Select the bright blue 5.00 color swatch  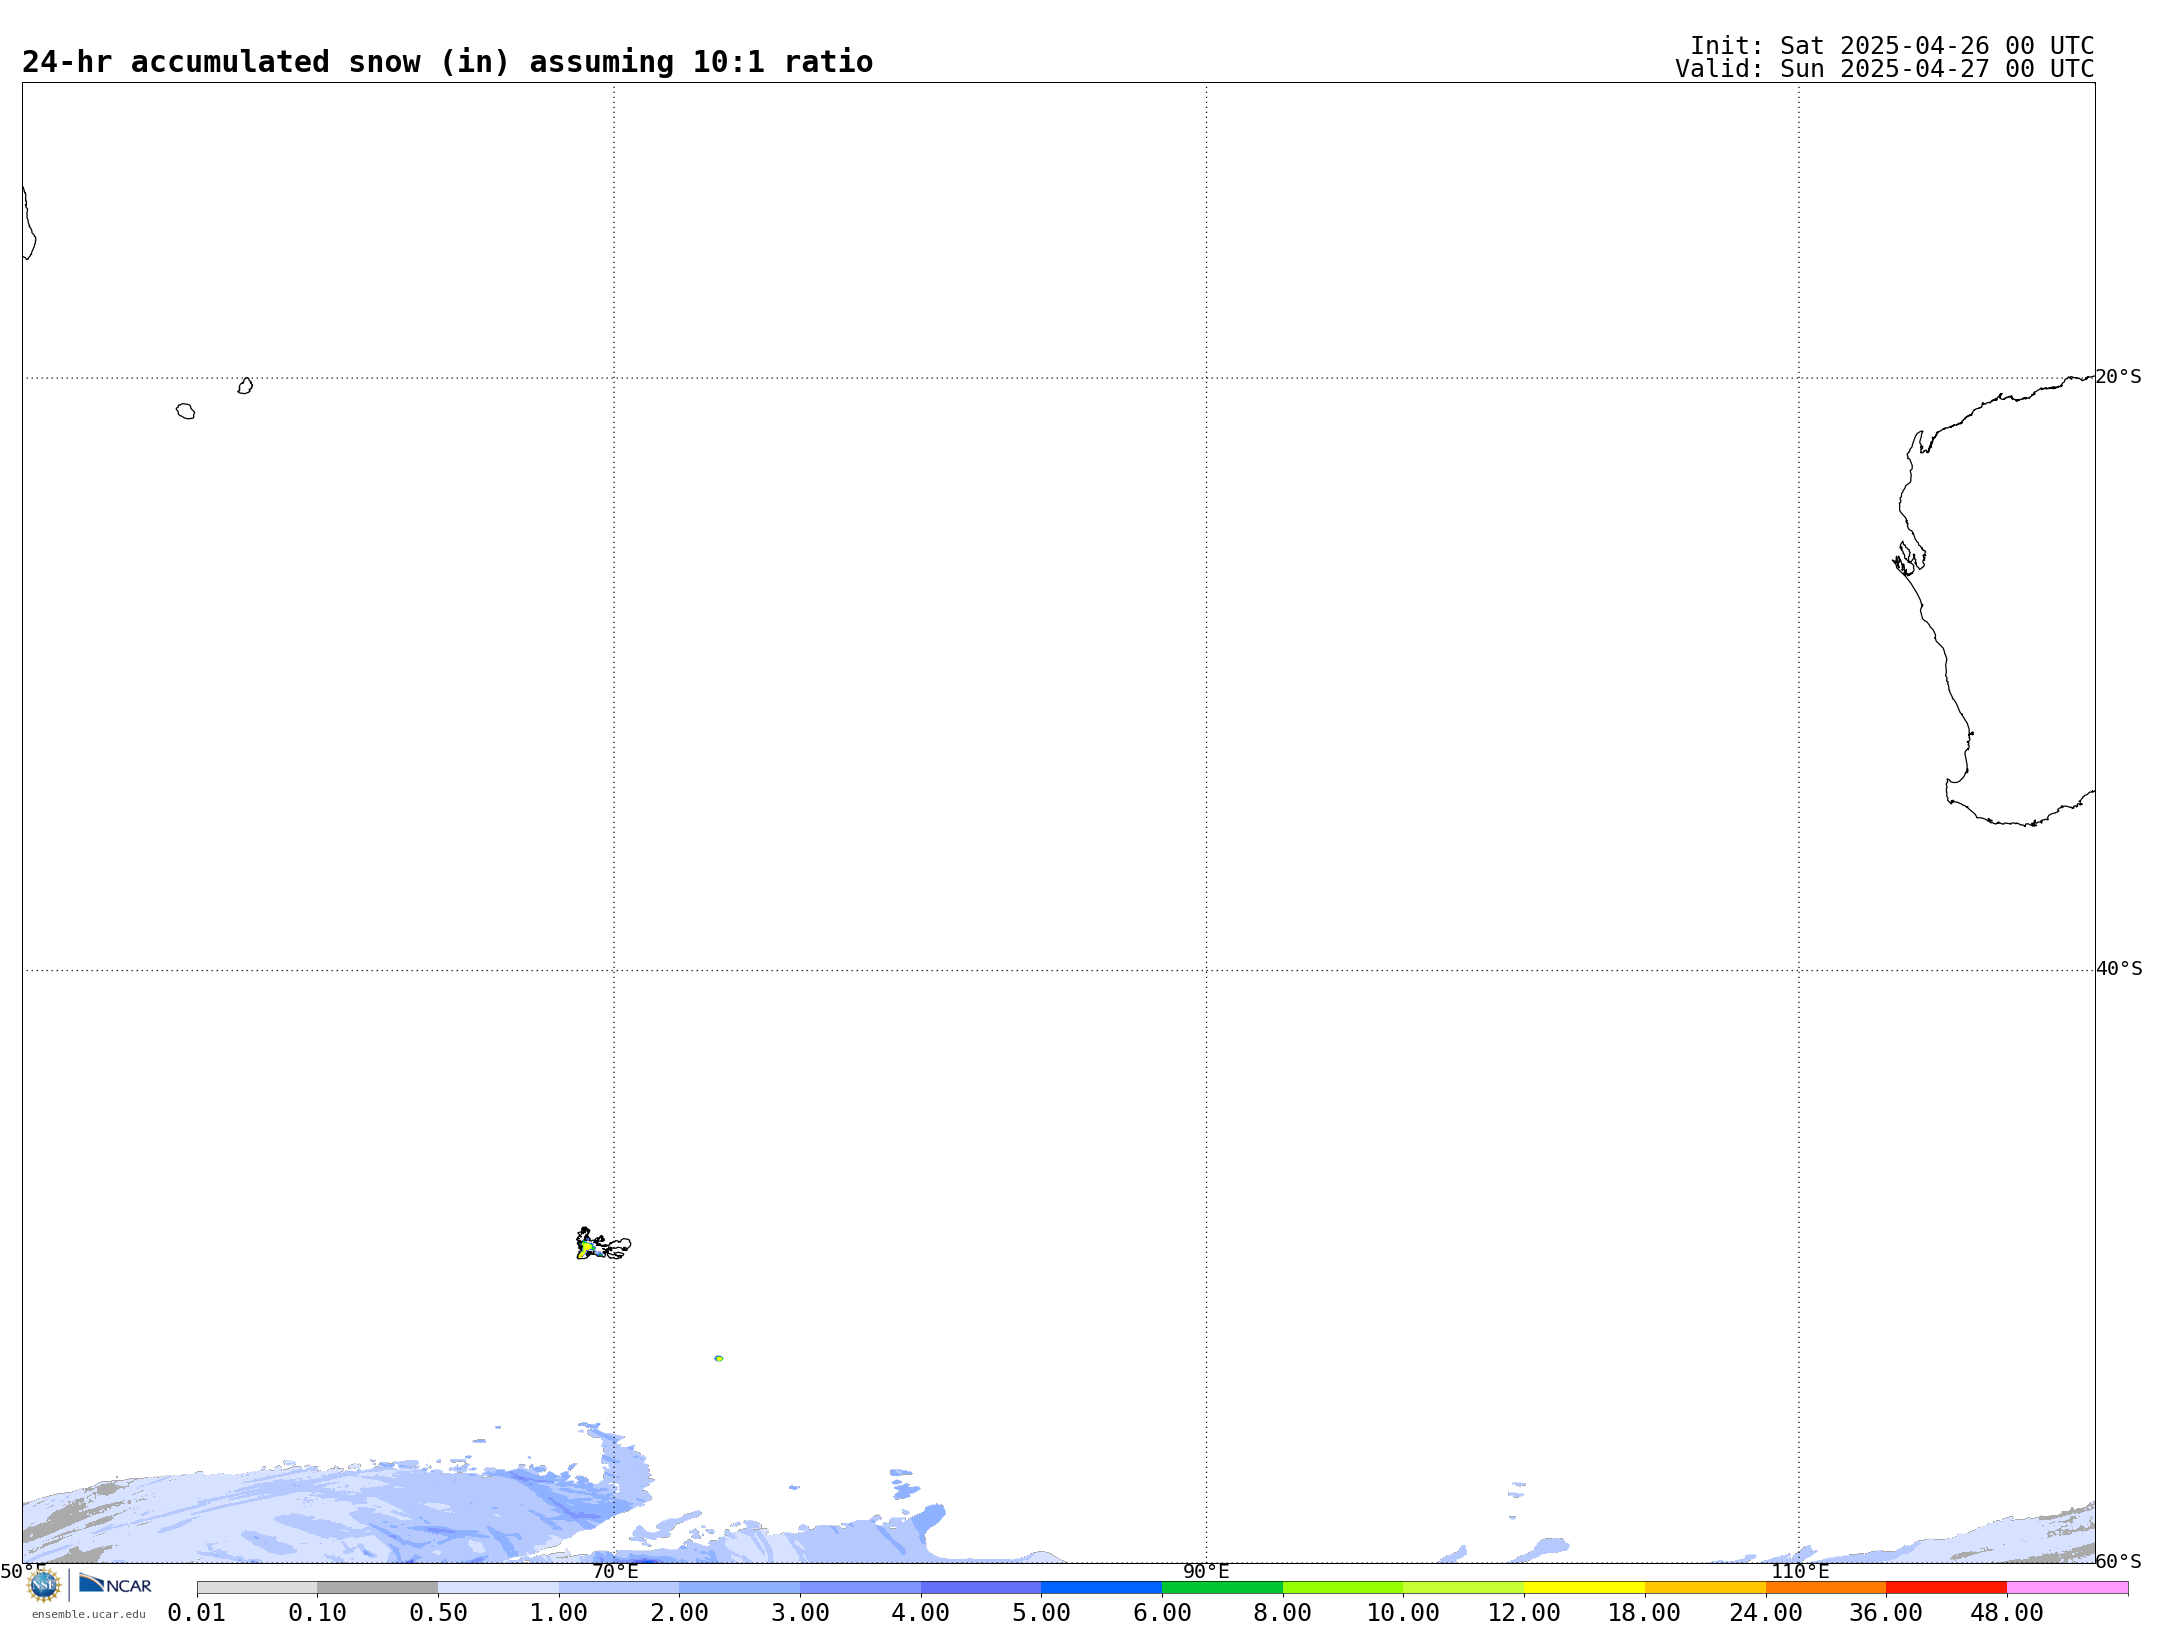1101,1588
